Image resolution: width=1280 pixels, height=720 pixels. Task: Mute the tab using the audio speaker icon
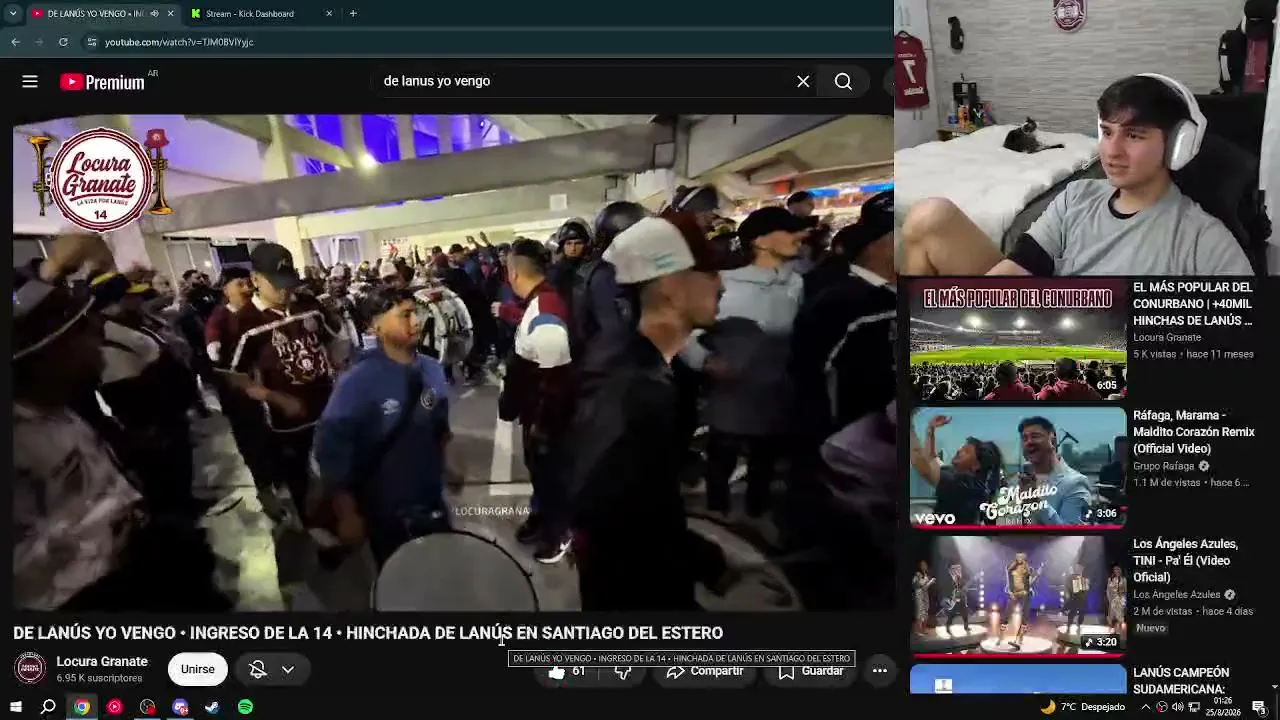tap(153, 13)
